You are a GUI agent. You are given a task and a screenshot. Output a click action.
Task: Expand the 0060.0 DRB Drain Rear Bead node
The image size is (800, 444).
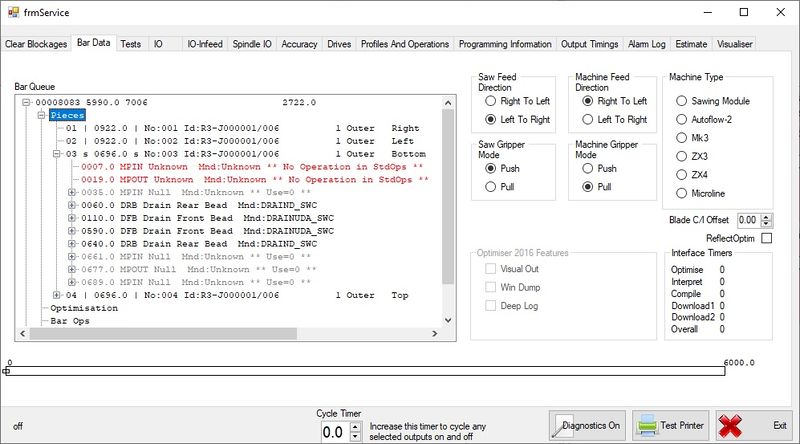(72, 205)
